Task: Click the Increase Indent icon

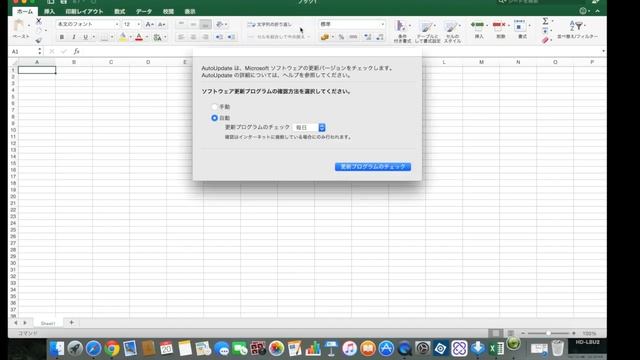Action: point(231,37)
